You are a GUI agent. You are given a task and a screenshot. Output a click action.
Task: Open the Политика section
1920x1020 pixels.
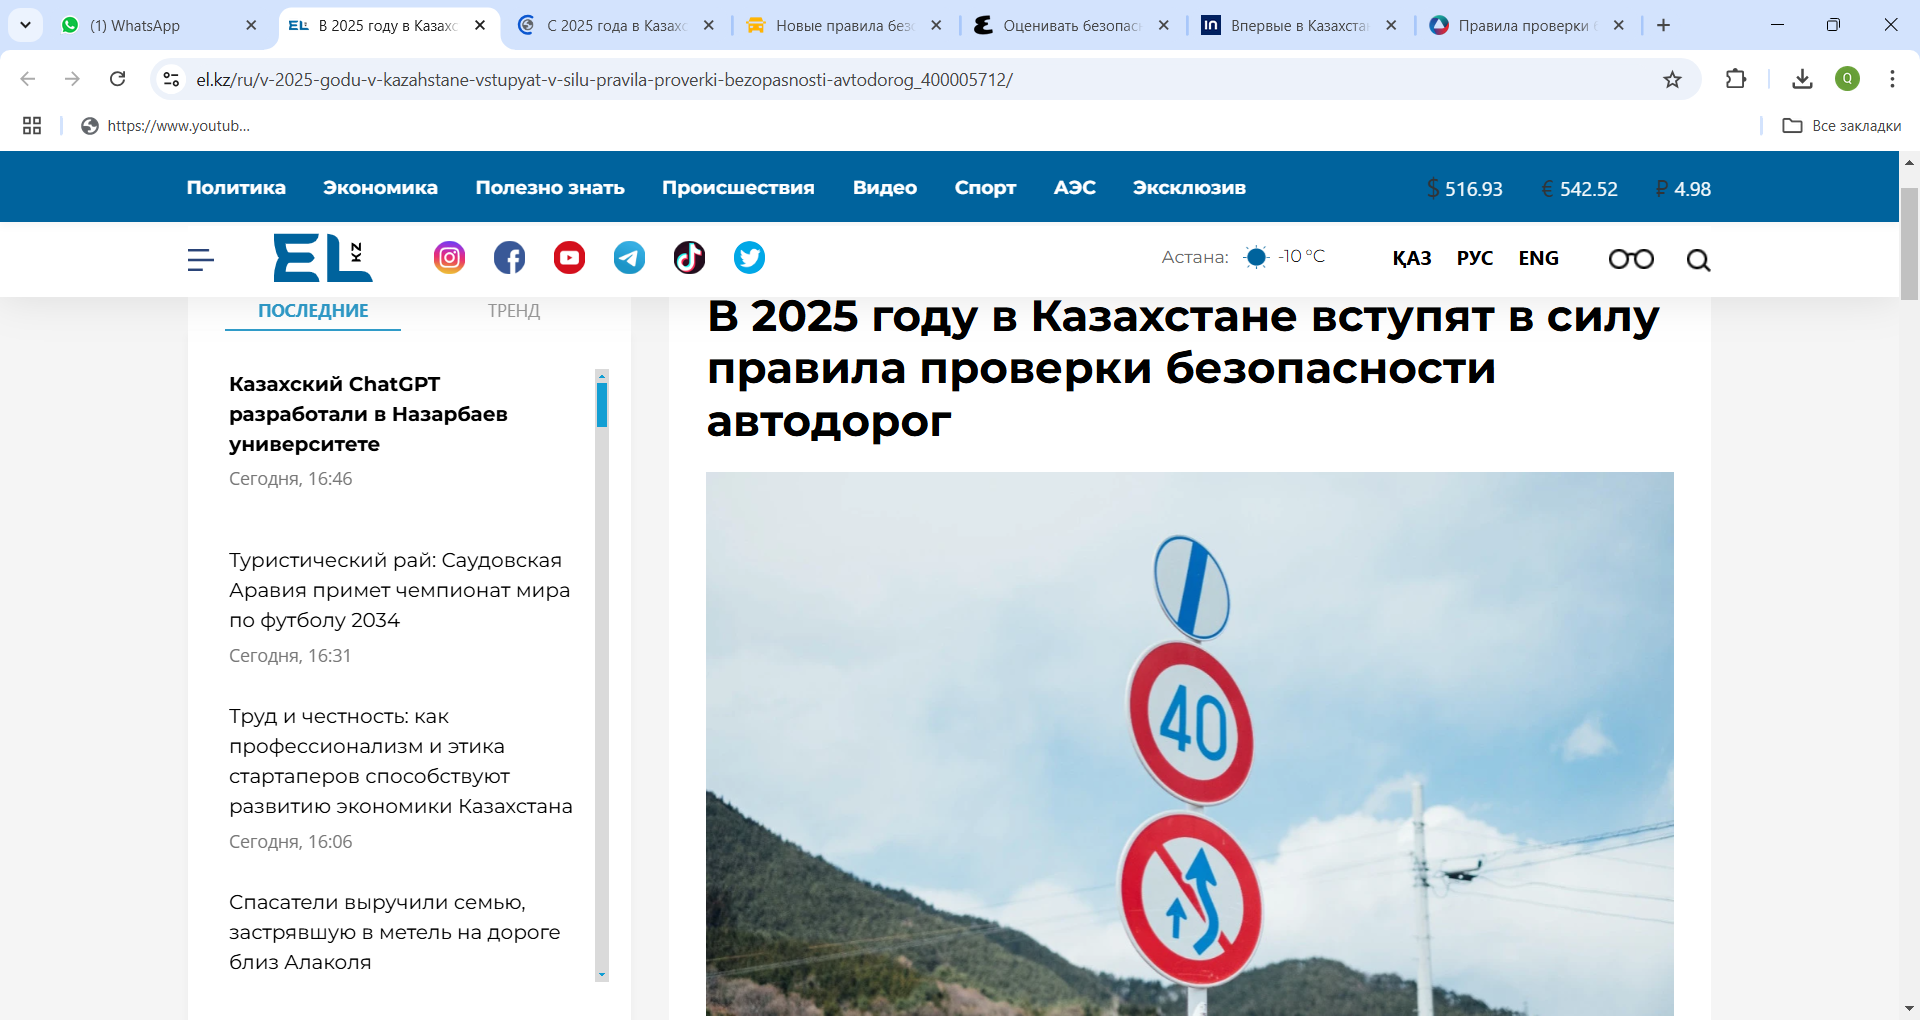[236, 188]
